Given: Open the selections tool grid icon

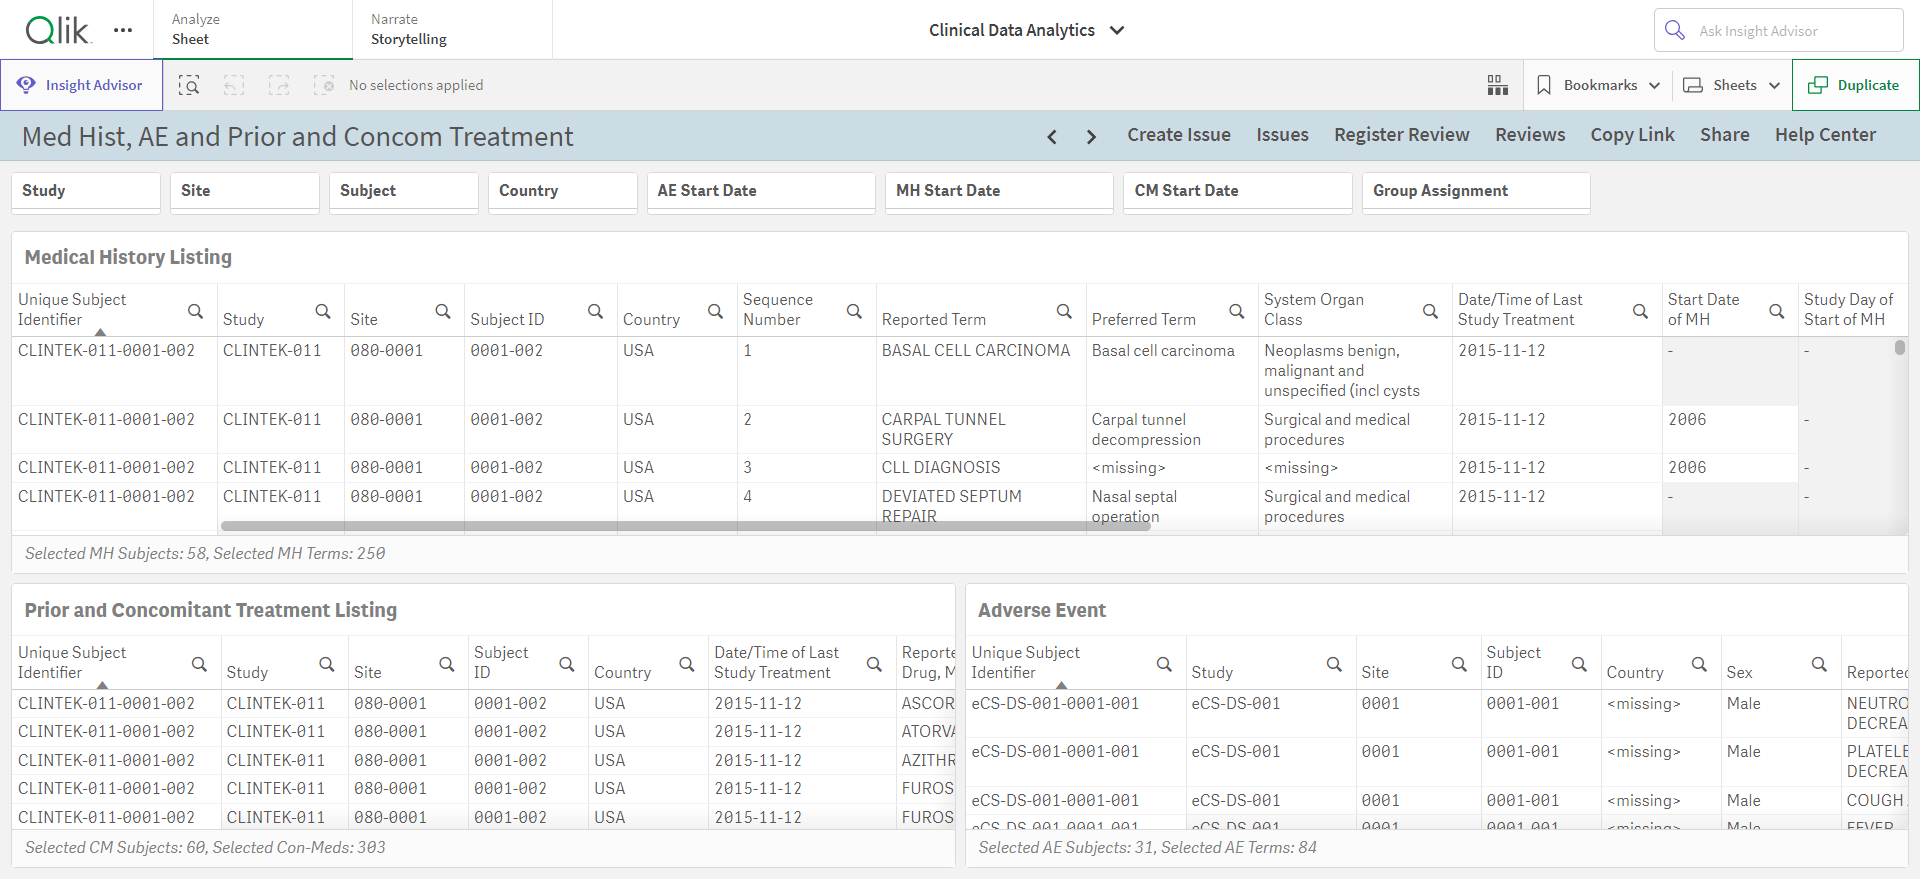Looking at the screenshot, I should tap(1497, 85).
